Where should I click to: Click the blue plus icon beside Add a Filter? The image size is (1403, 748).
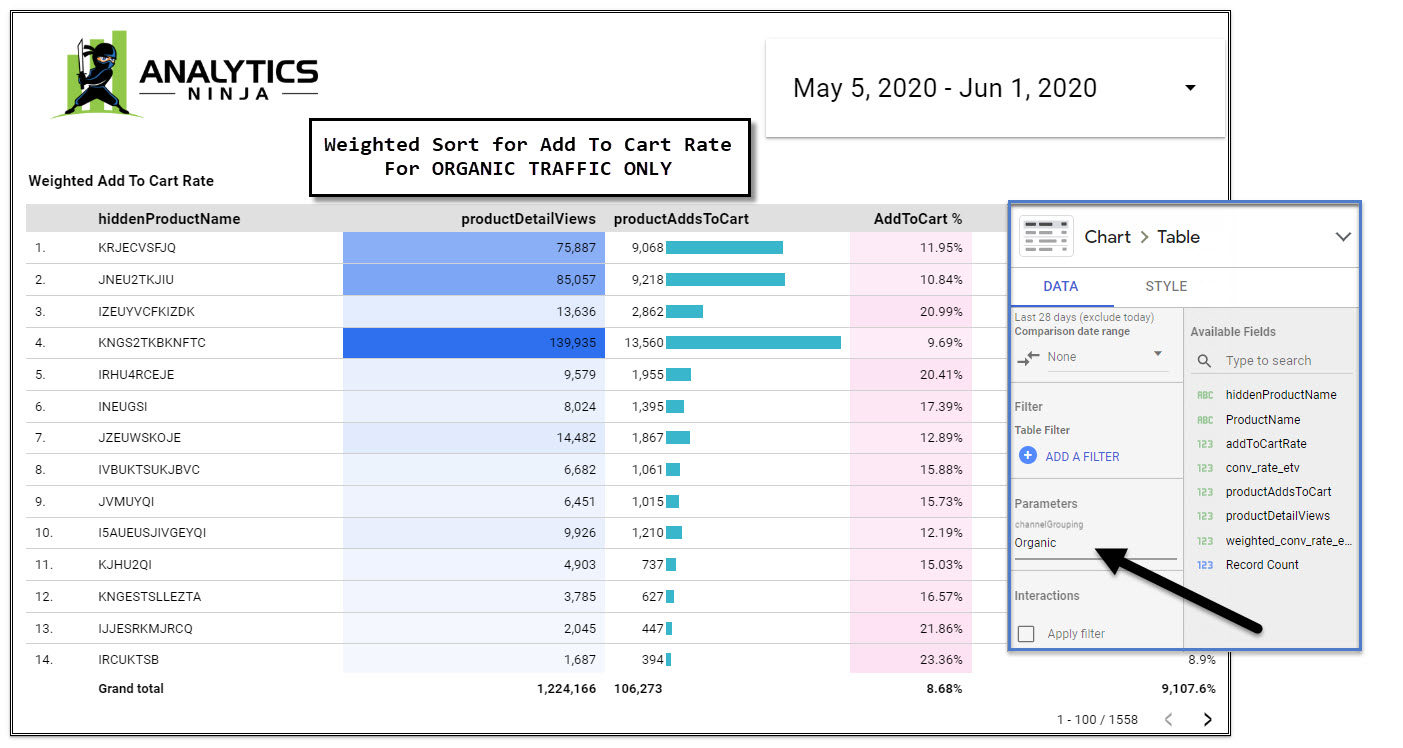click(x=1027, y=455)
